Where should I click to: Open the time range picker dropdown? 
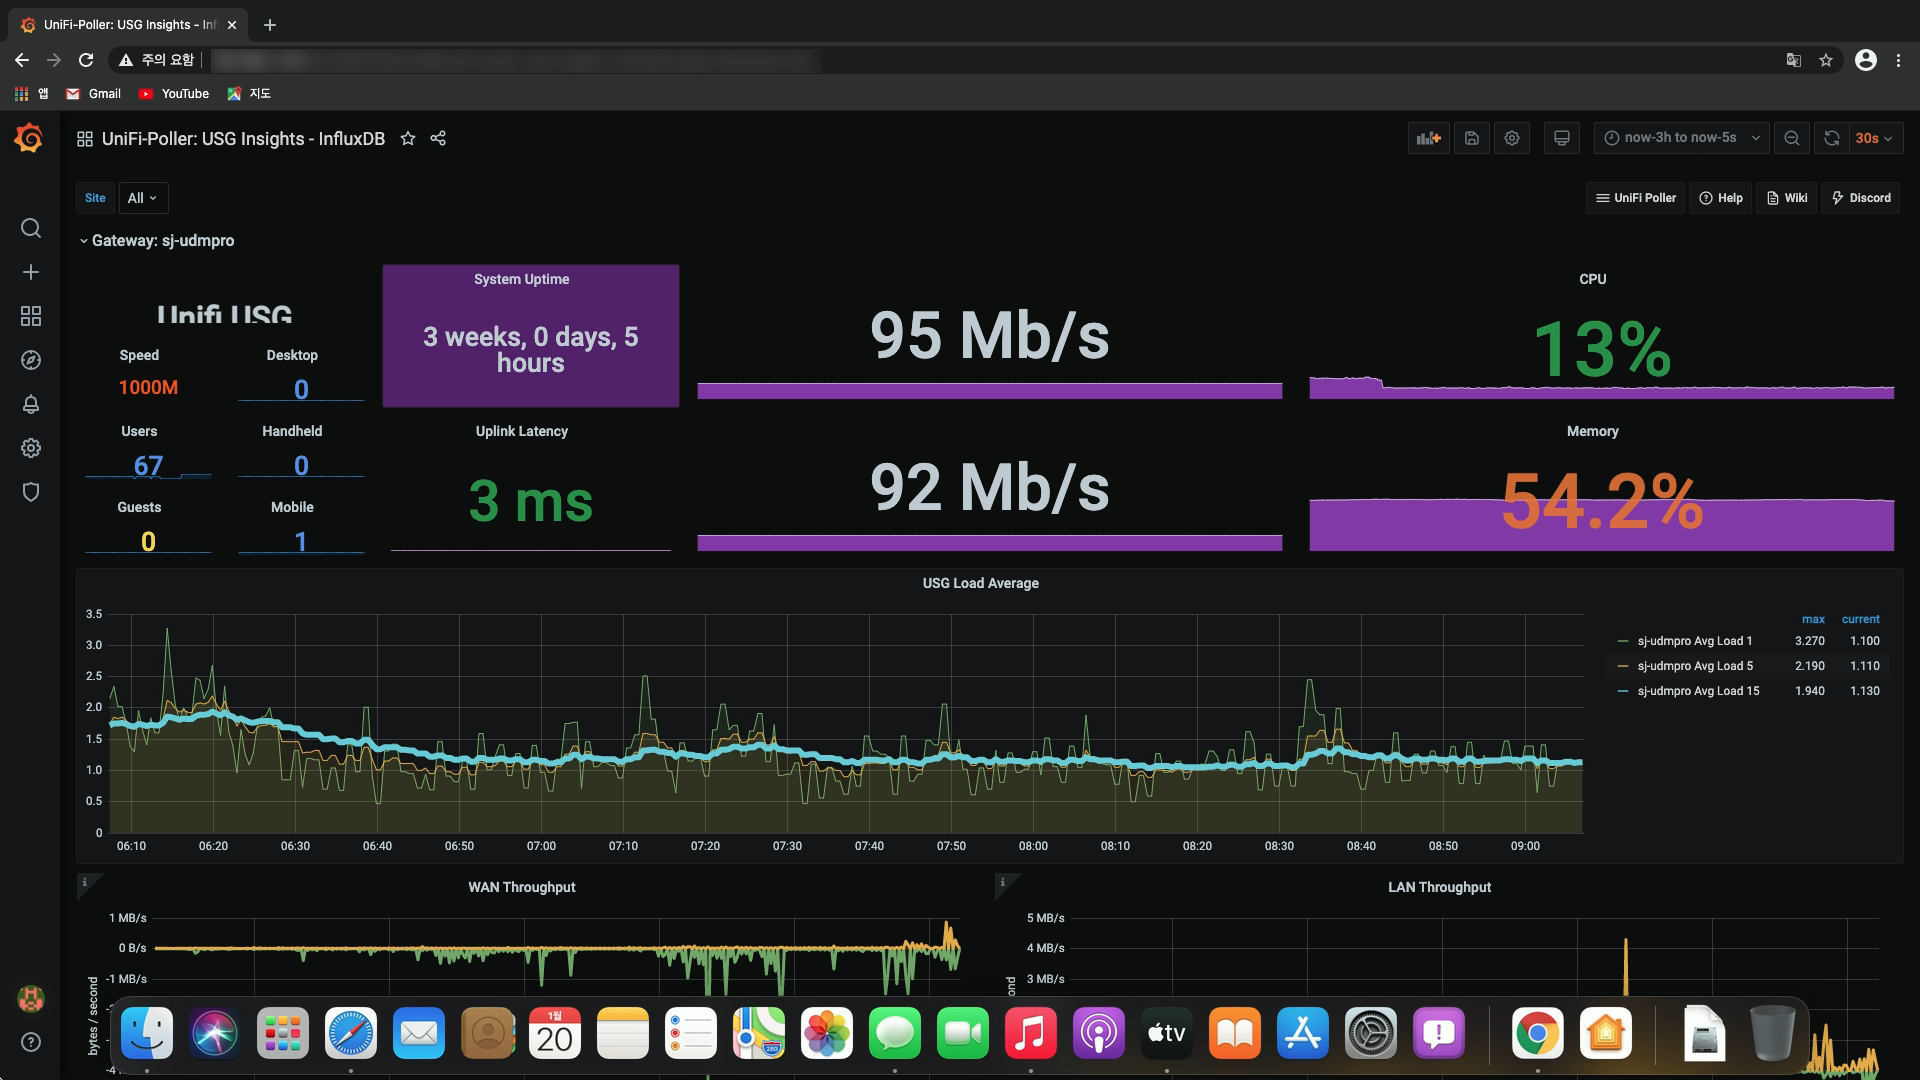click(x=1681, y=138)
